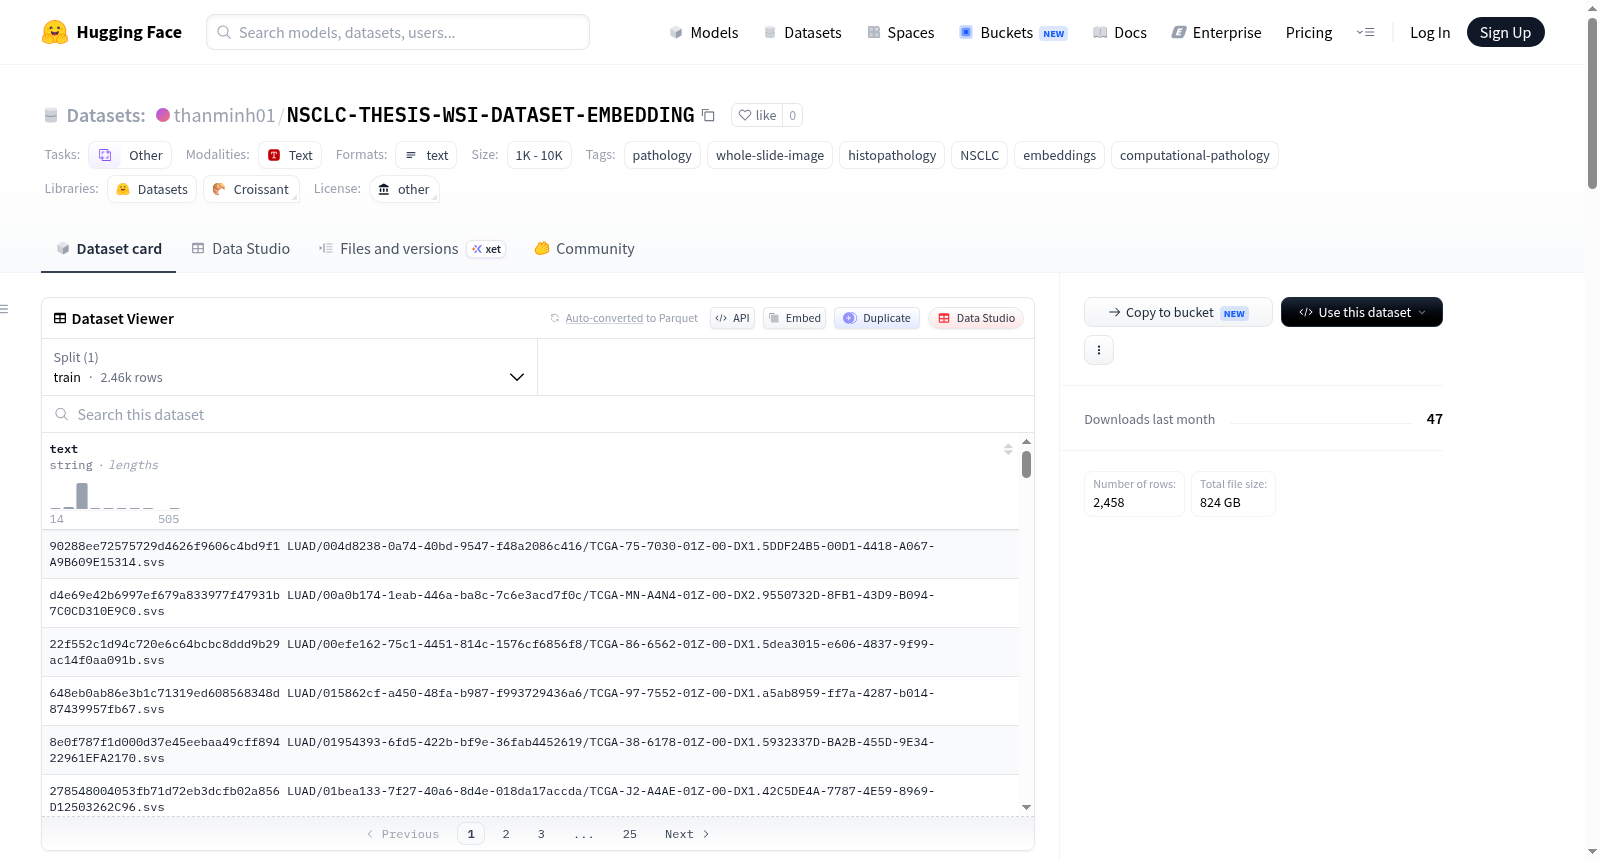Click the thanminh01 user avatar
Image resolution: width=1600 pixels, height=861 pixels.
click(x=163, y=115)
